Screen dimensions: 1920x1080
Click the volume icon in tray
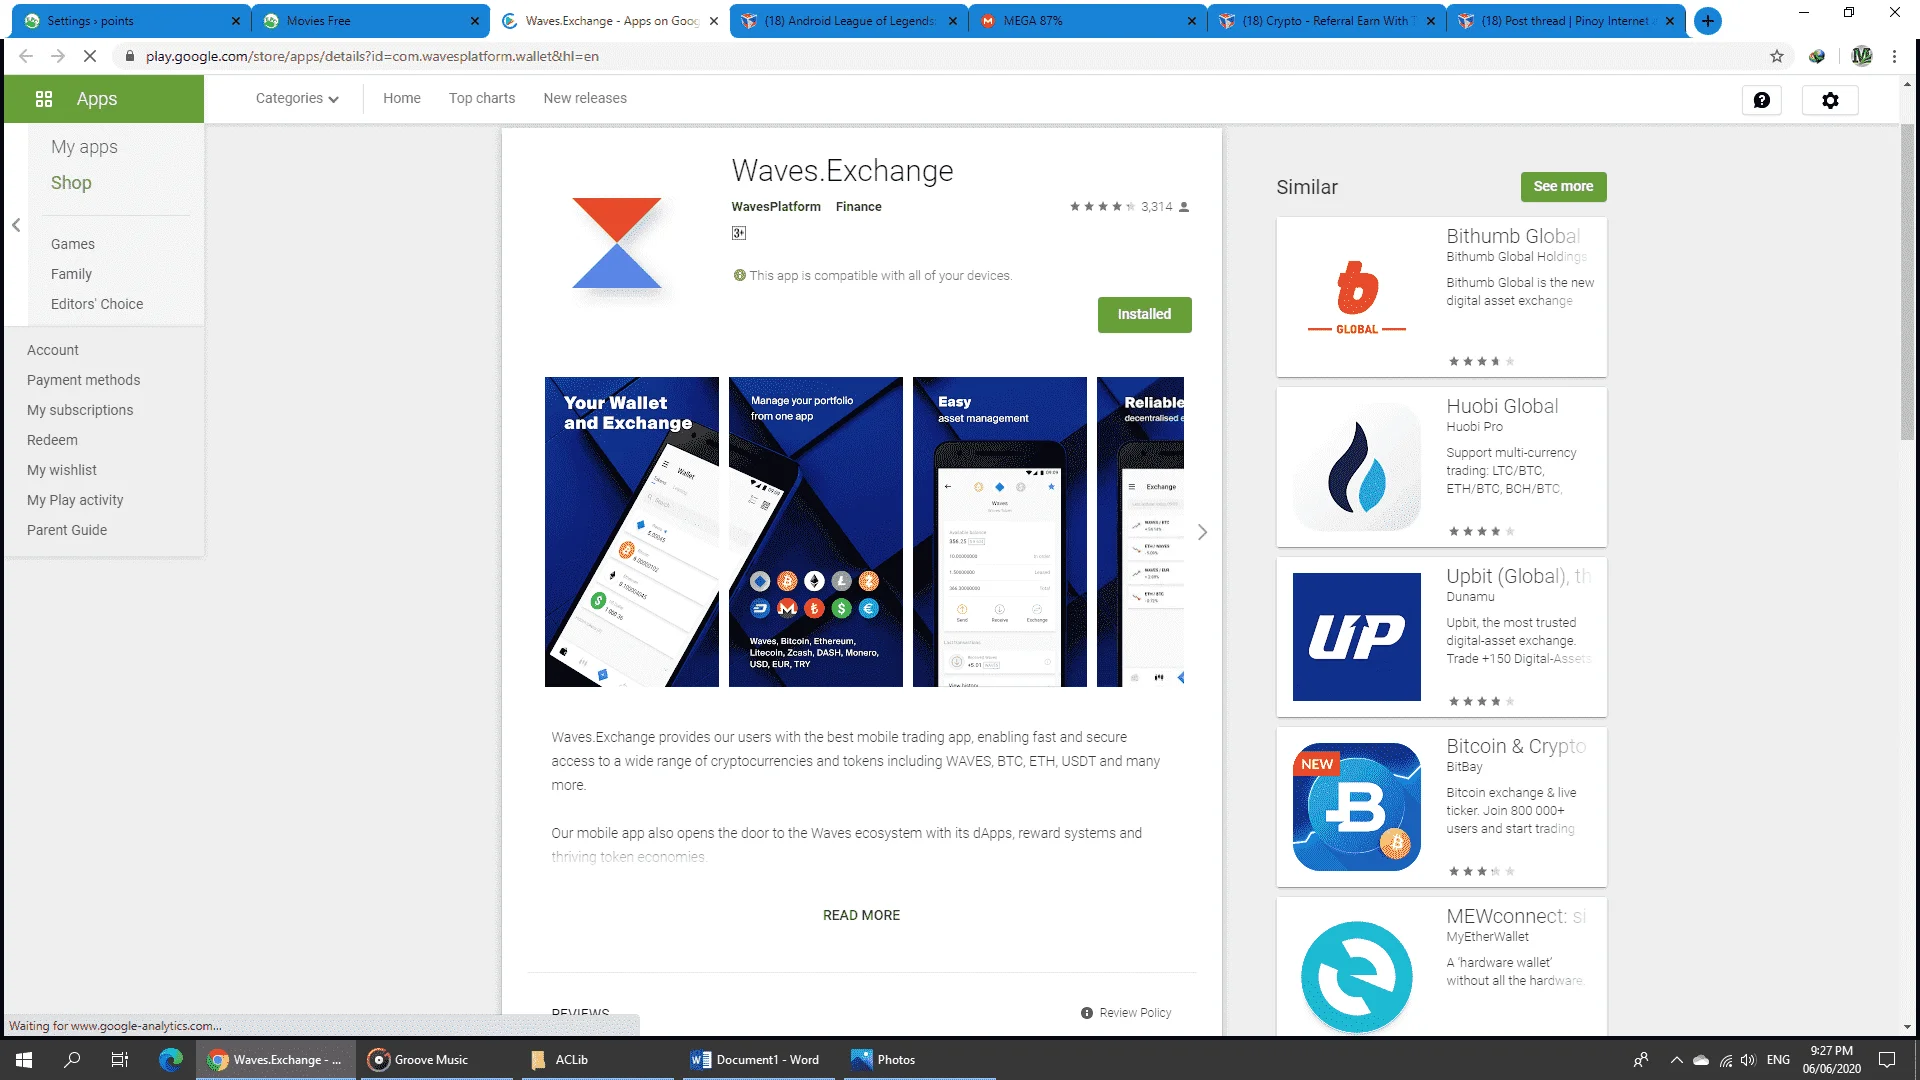1748,1060
